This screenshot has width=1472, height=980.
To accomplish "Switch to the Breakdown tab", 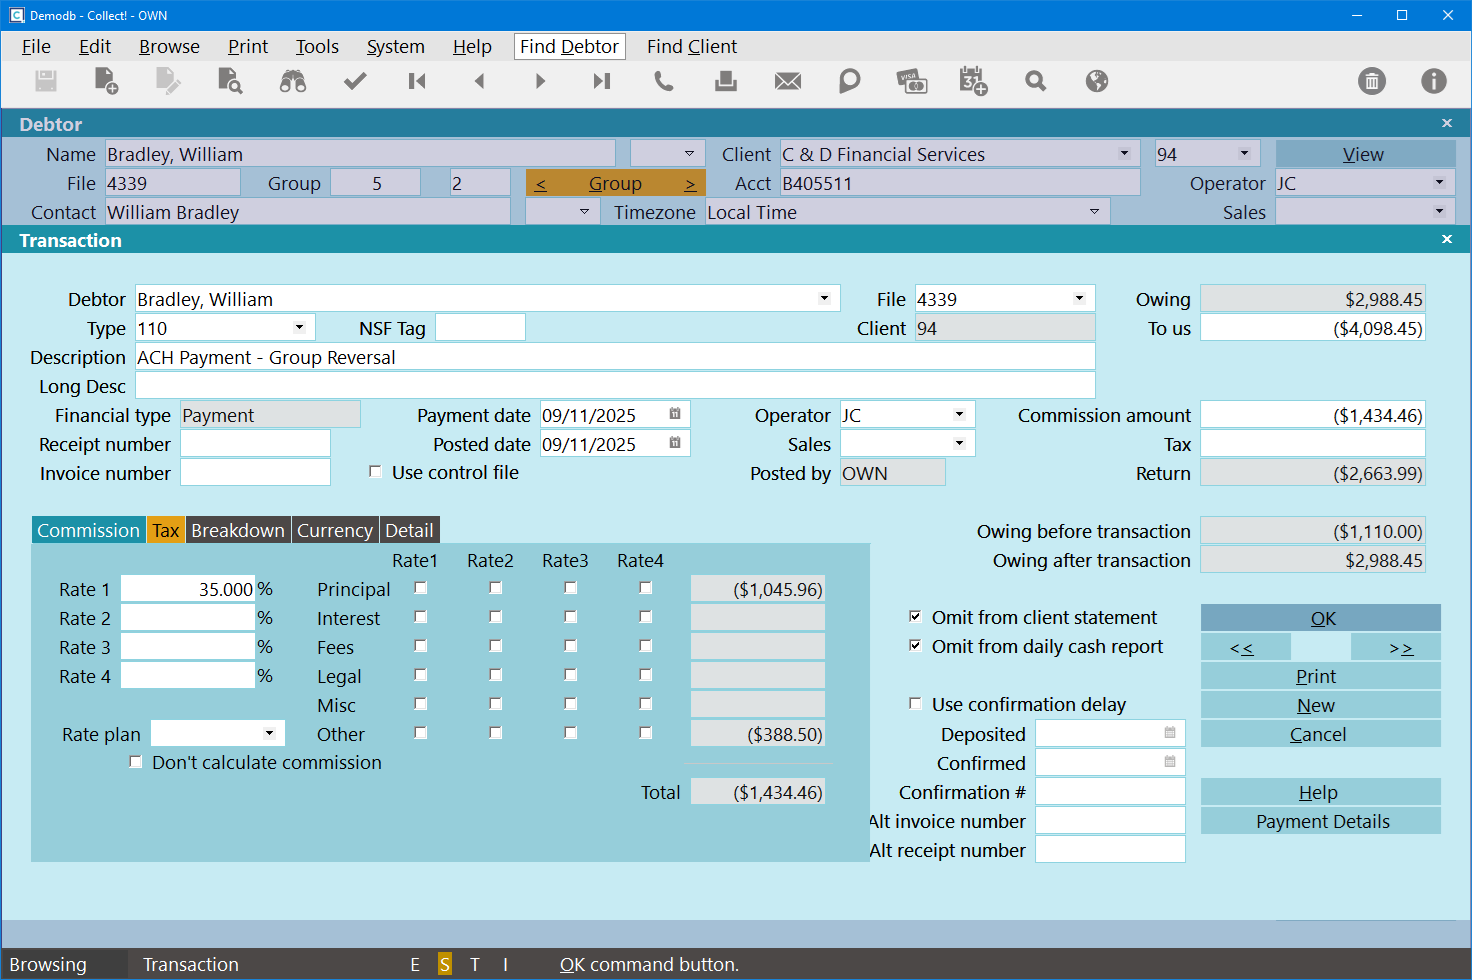I will click(x=238, y=531).
